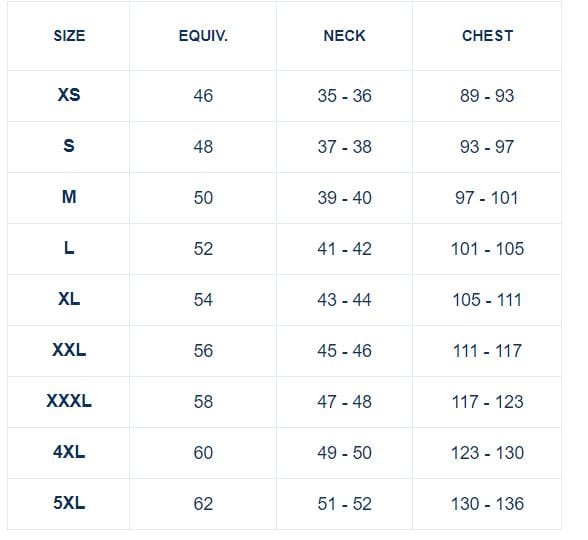The width and height of the screenshot is (588, 540).
Task: Click the CHEST column header
Action: (x=487, y=36)
